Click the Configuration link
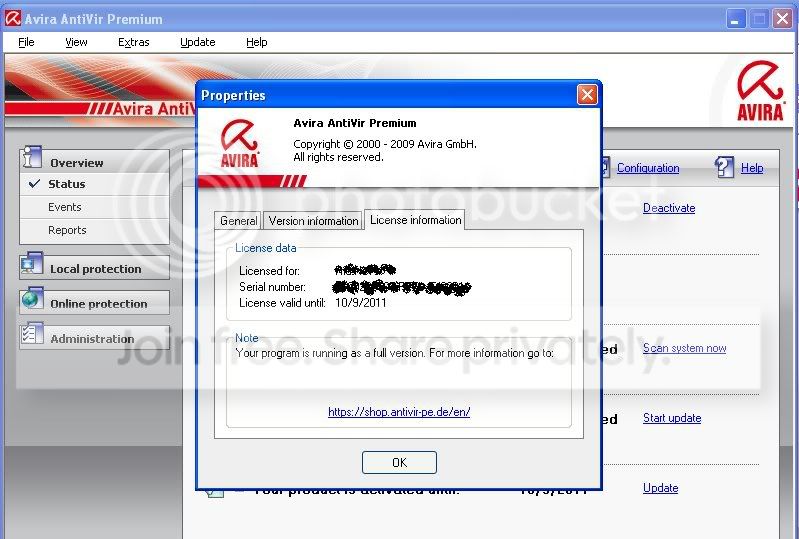This screenshot has height=539, width=799. tap(648, 168)
